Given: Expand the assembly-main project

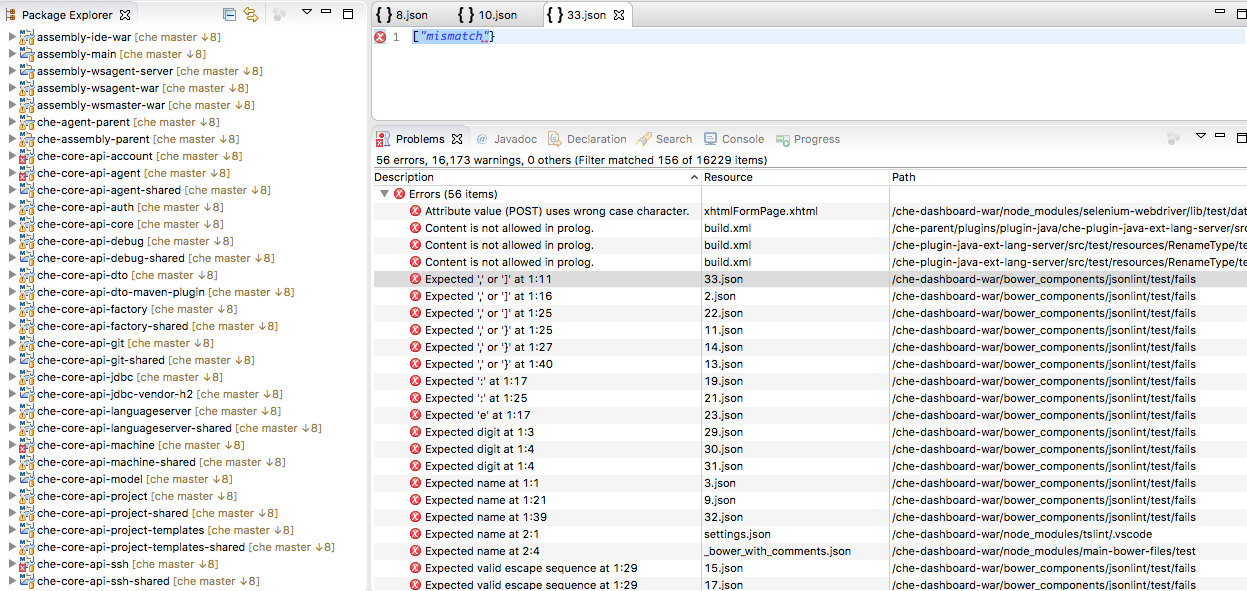Looking at the screenshot, I should point(12,54).
